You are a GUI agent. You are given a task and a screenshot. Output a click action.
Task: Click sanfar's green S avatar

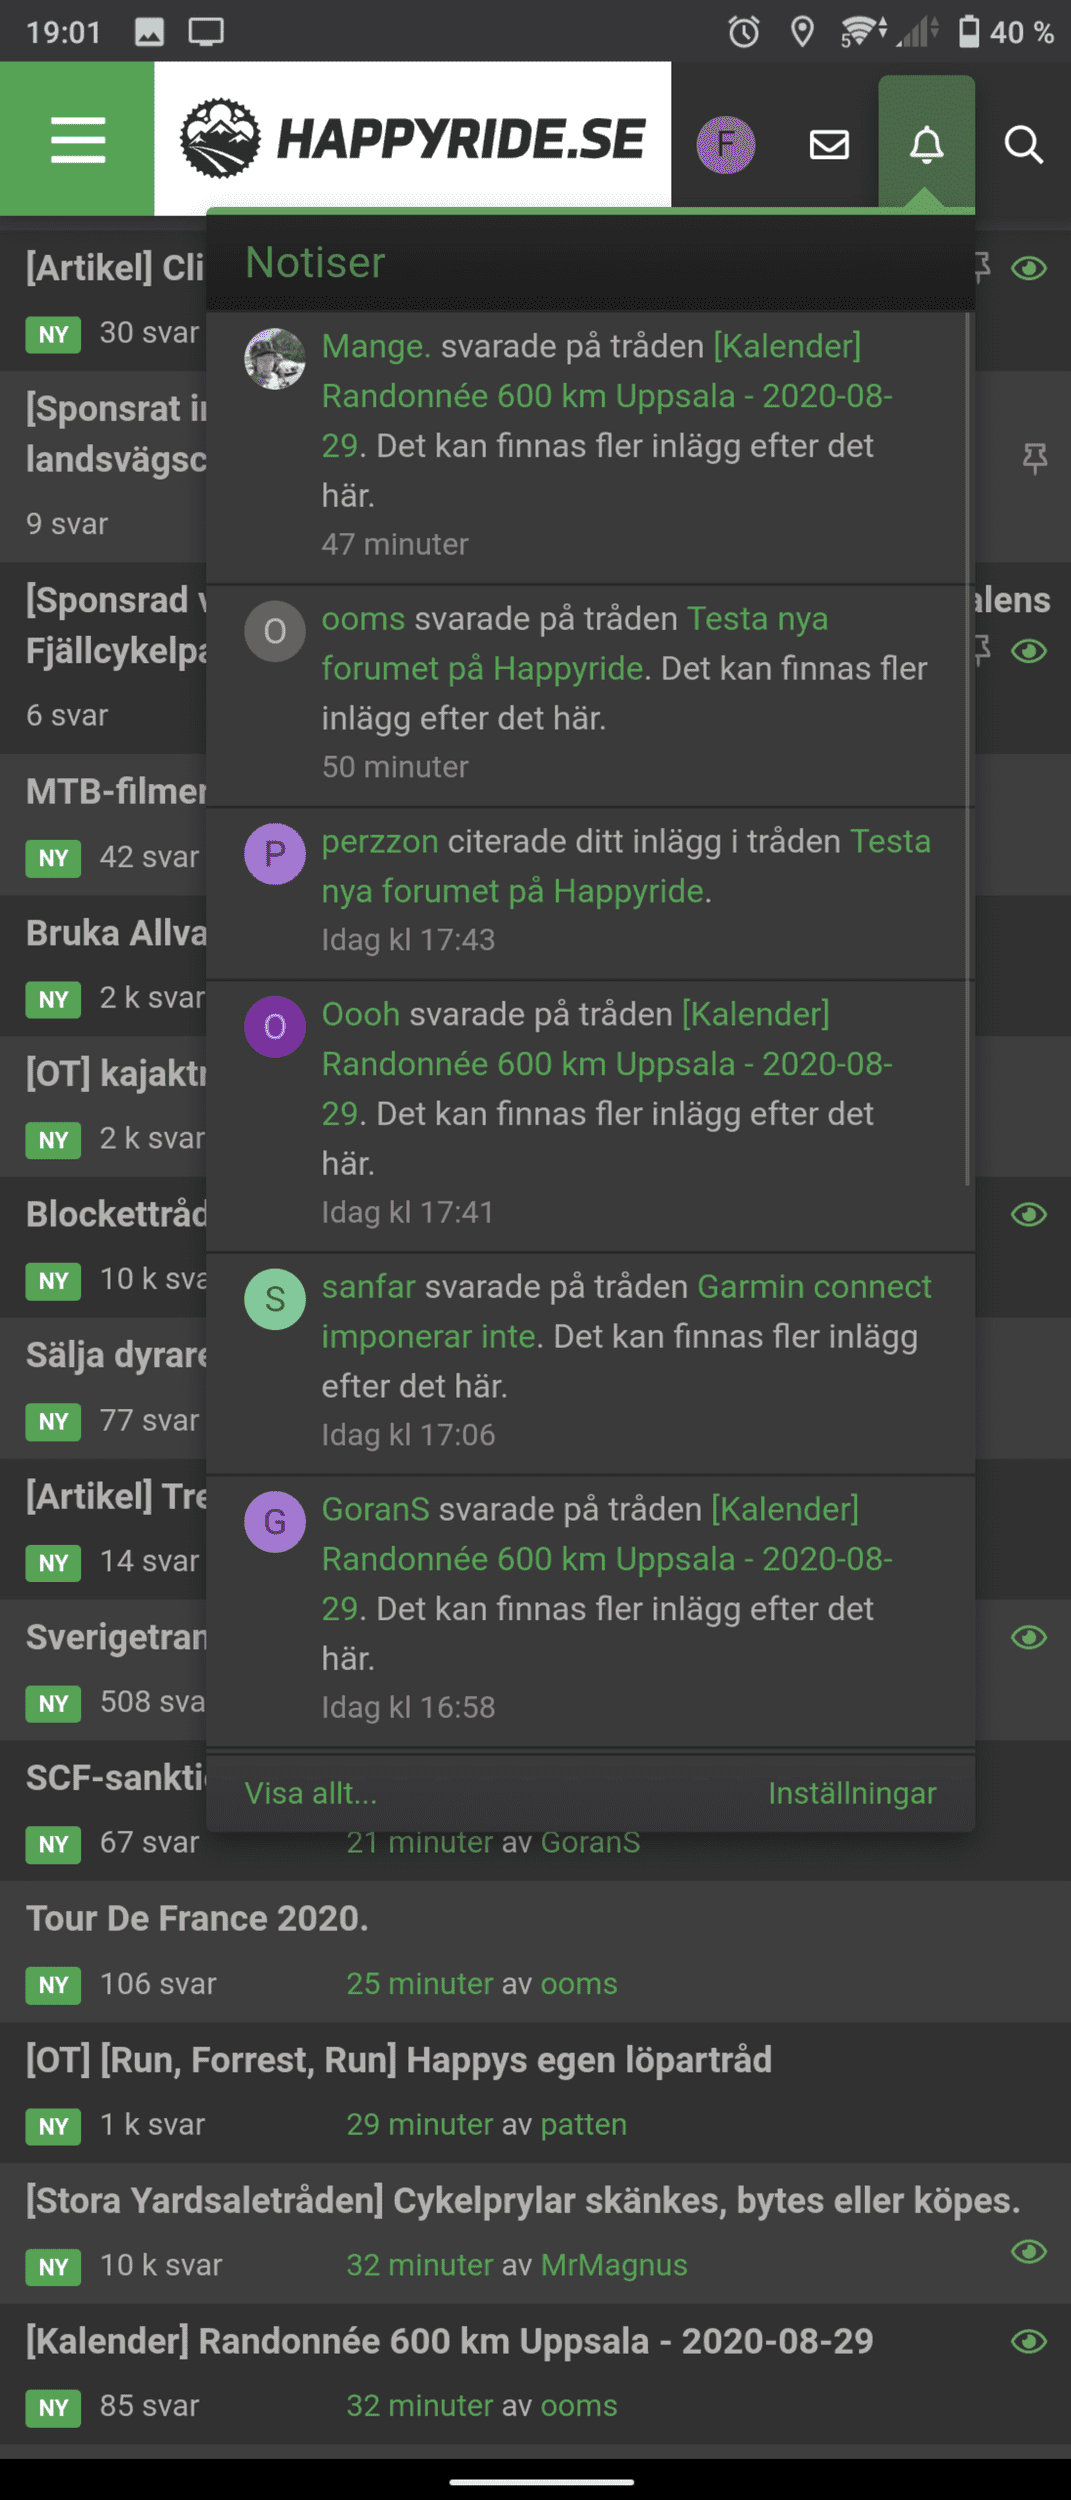click(x=275, y=1299)
